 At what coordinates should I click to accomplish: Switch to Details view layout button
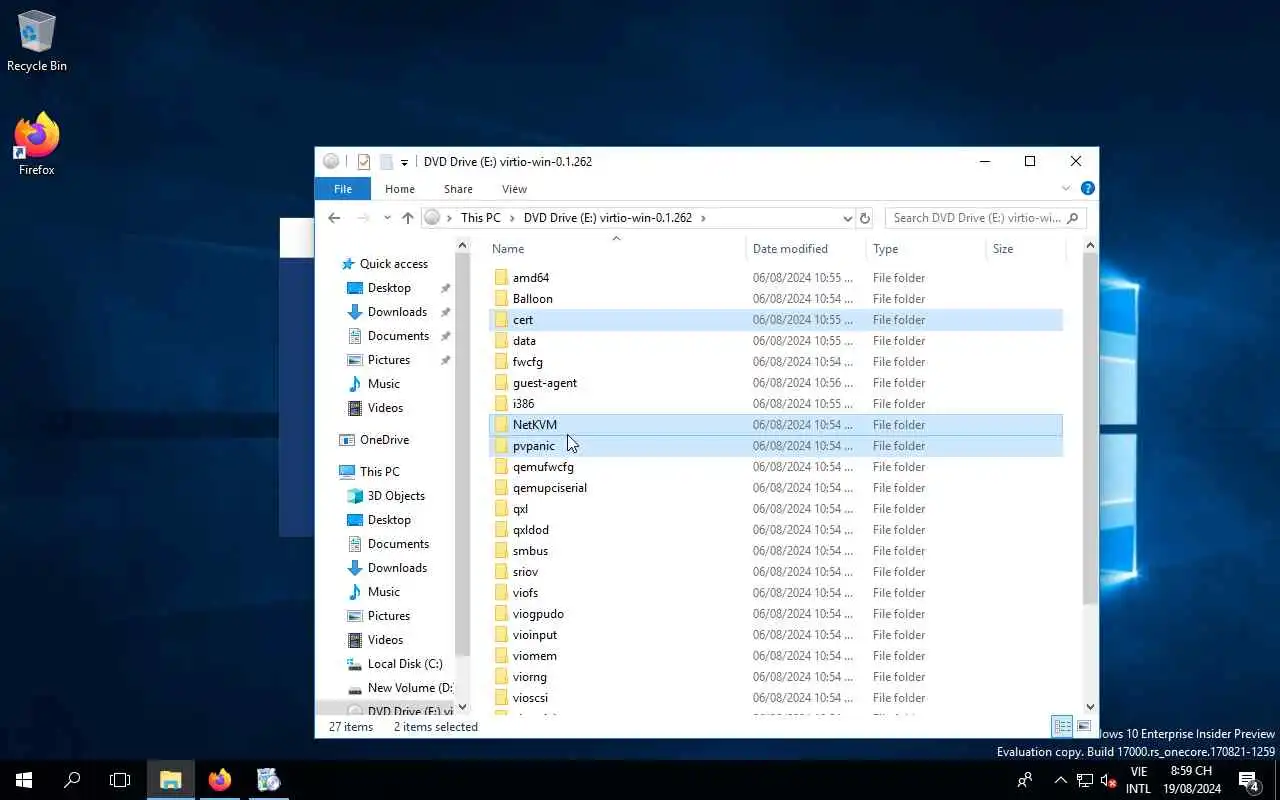(1062, 727)
